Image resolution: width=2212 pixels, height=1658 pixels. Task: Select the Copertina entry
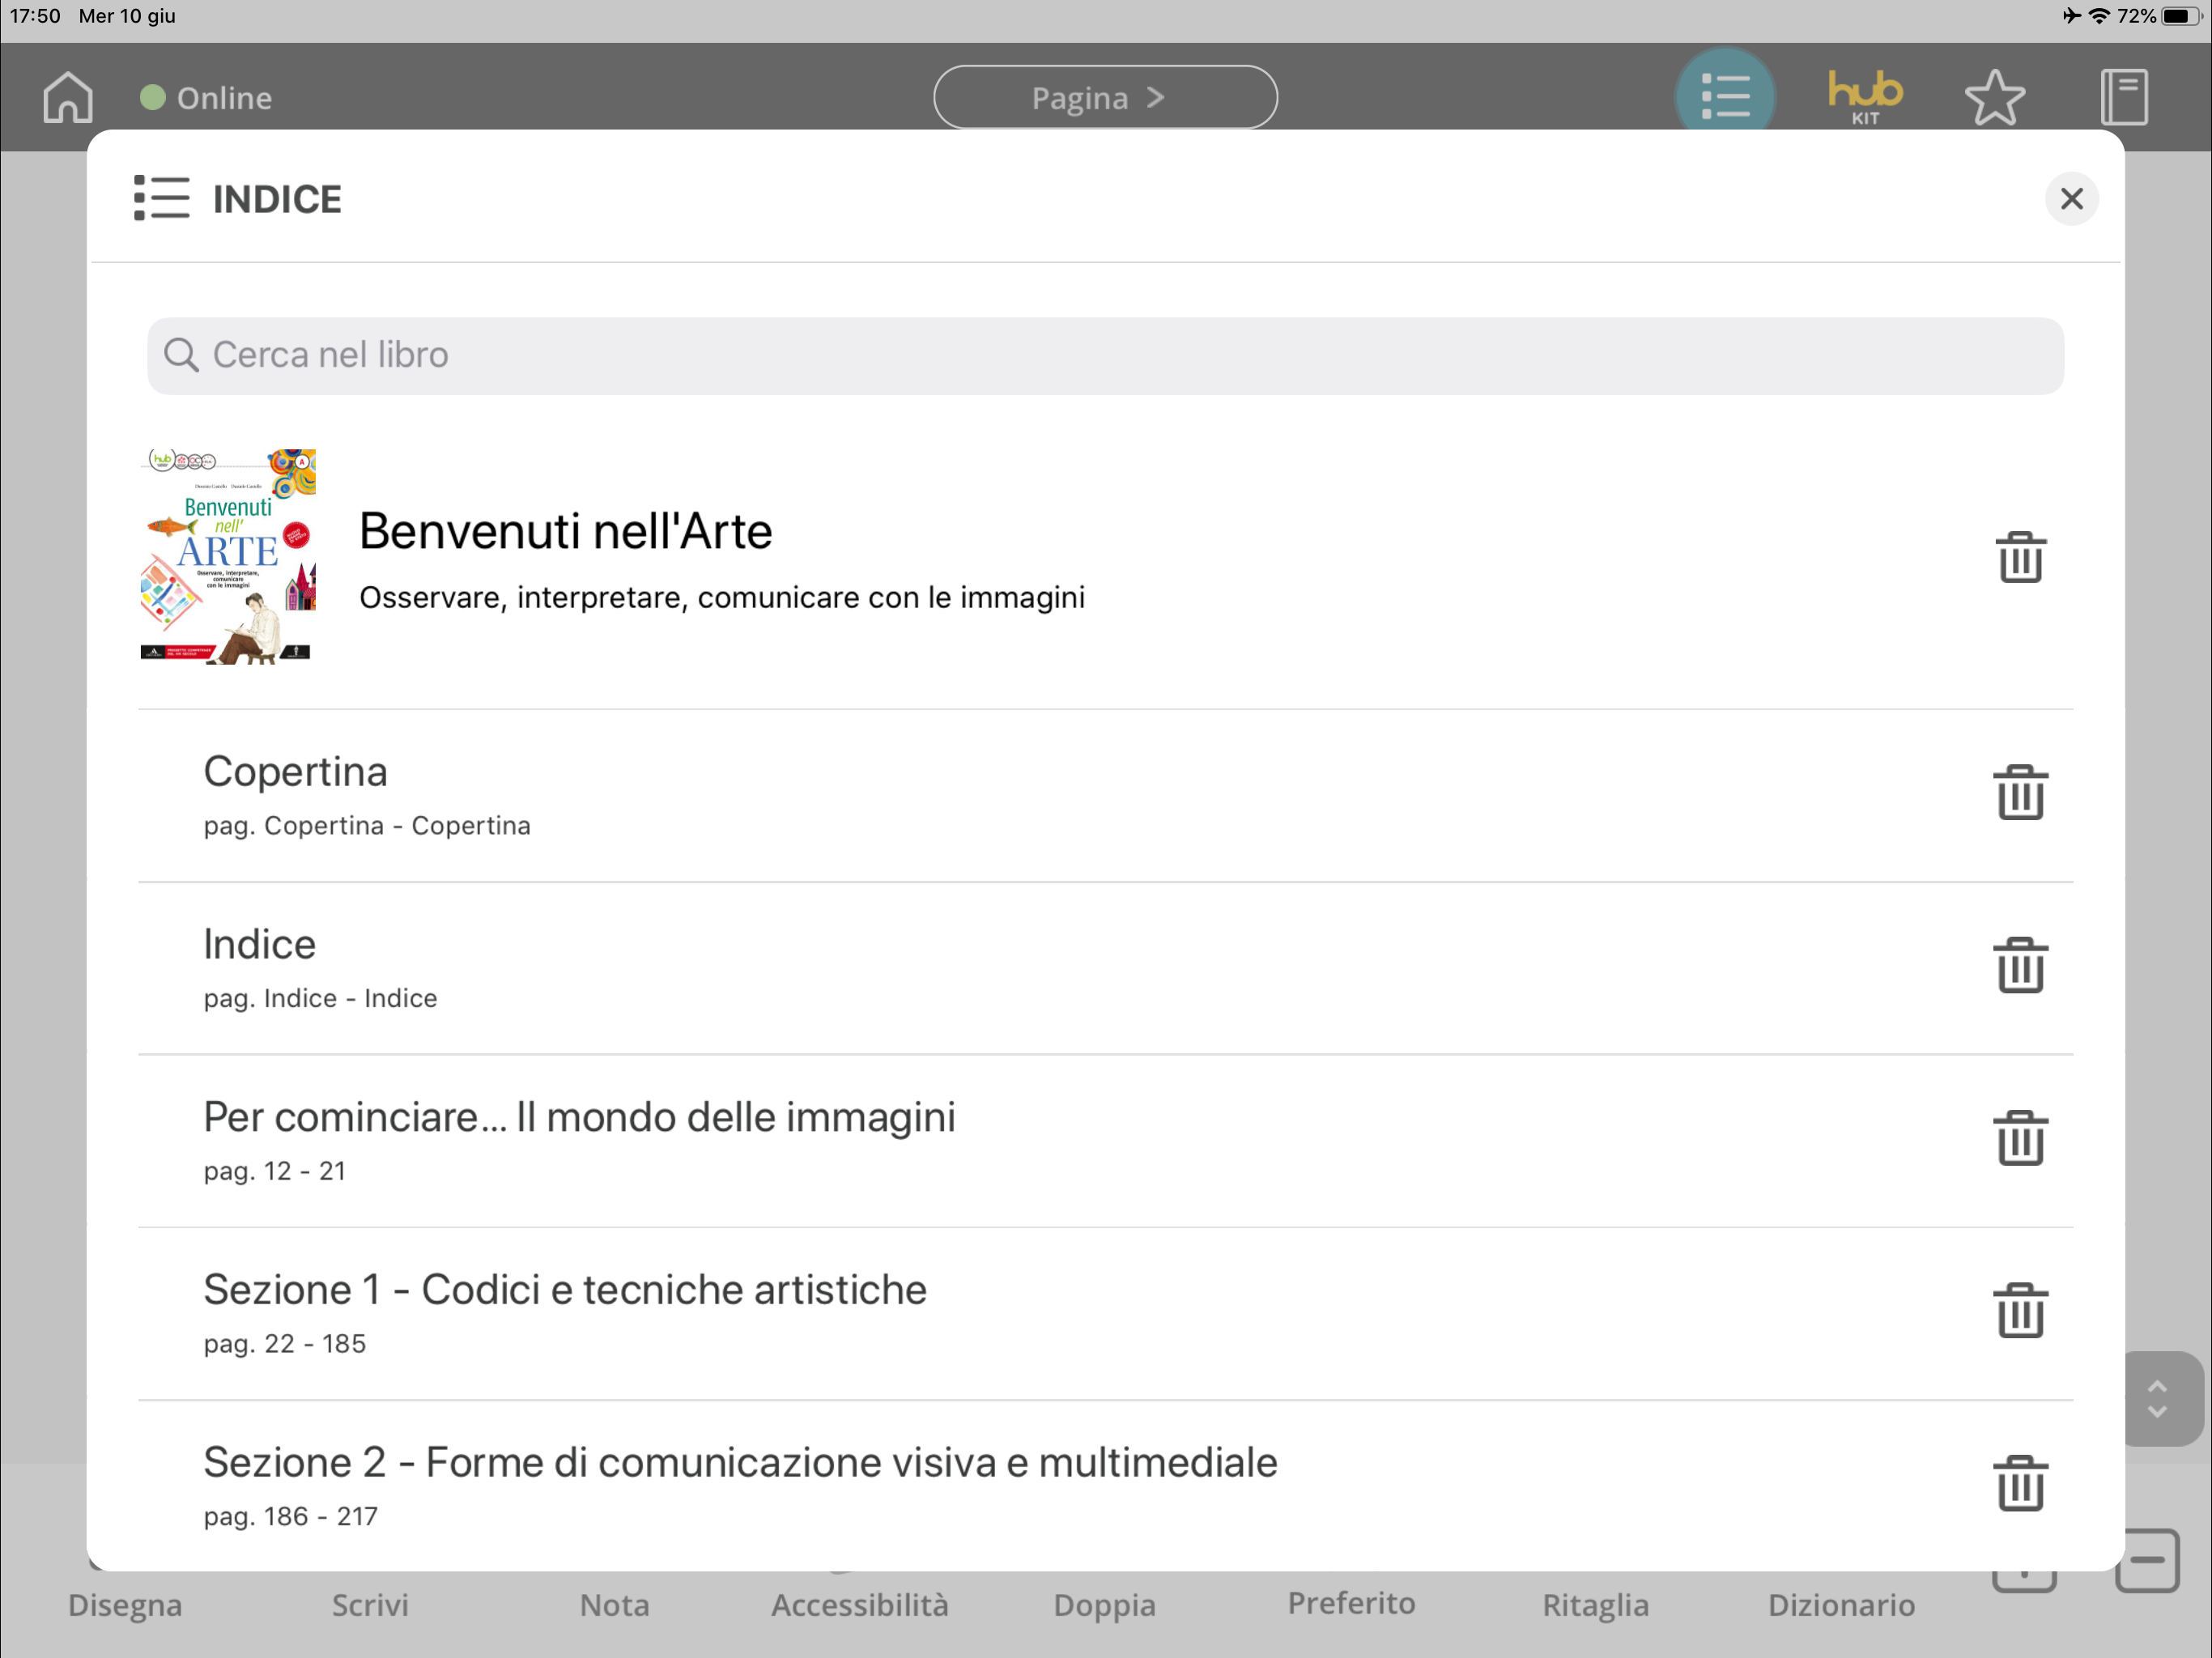[296, 772]
